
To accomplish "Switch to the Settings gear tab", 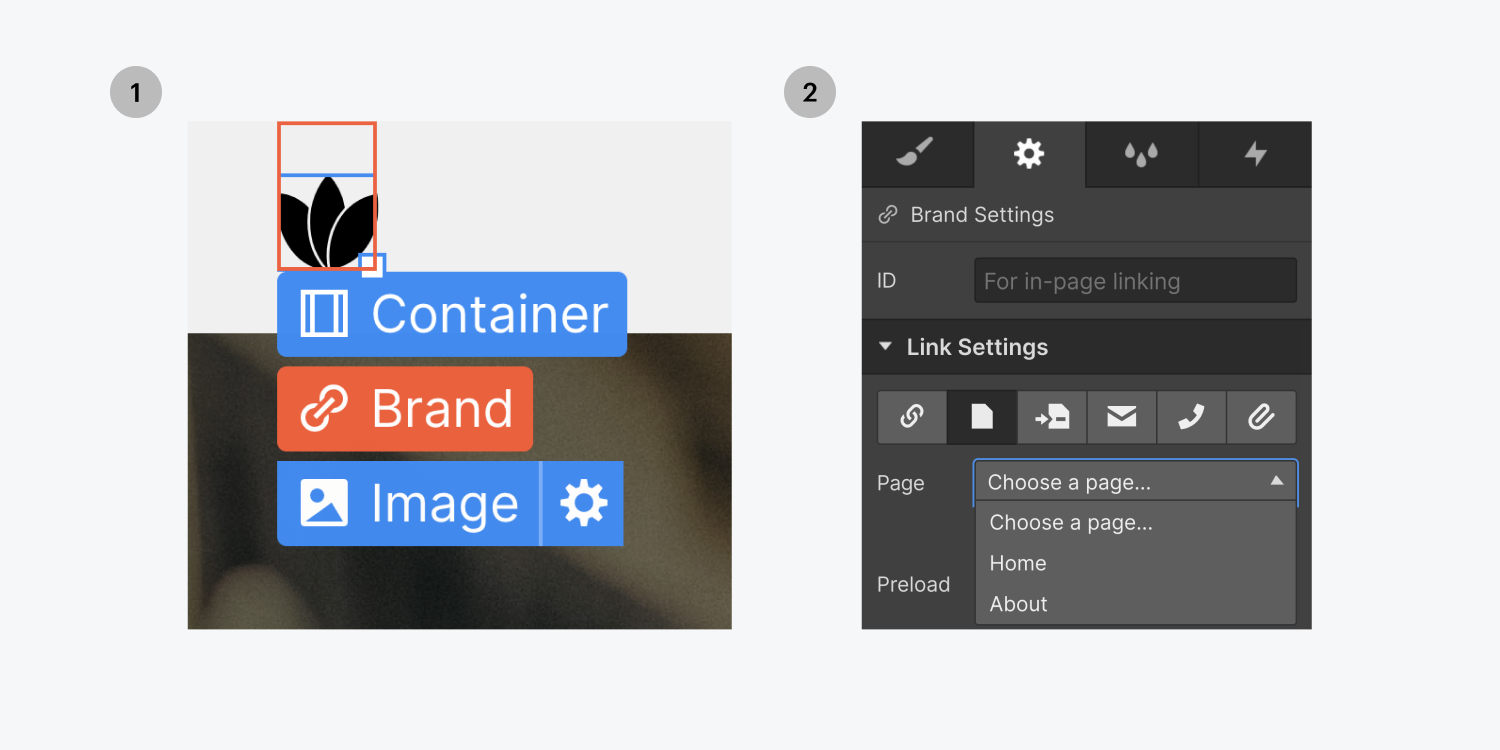I will [1029, 154].
